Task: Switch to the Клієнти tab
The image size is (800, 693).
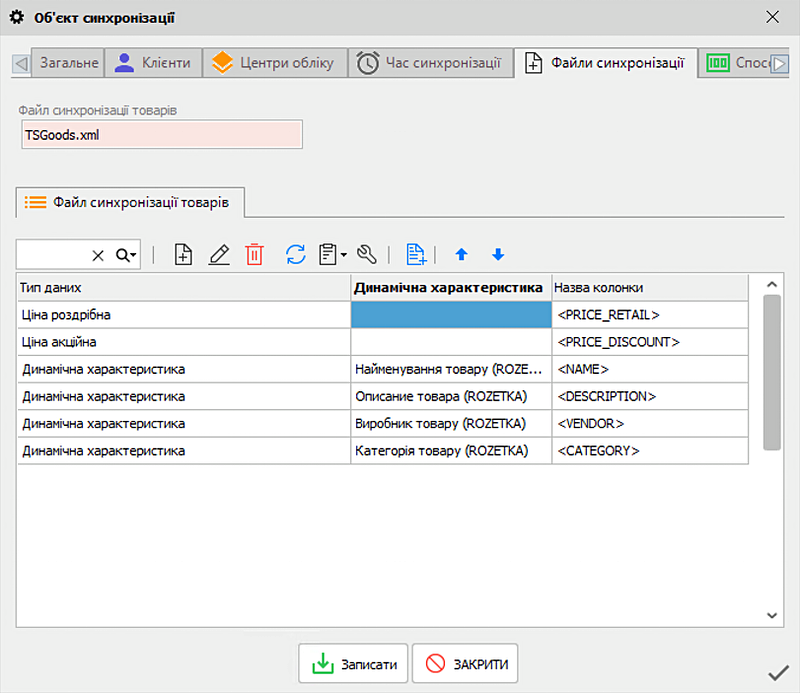Action: [x=153, y=63]
